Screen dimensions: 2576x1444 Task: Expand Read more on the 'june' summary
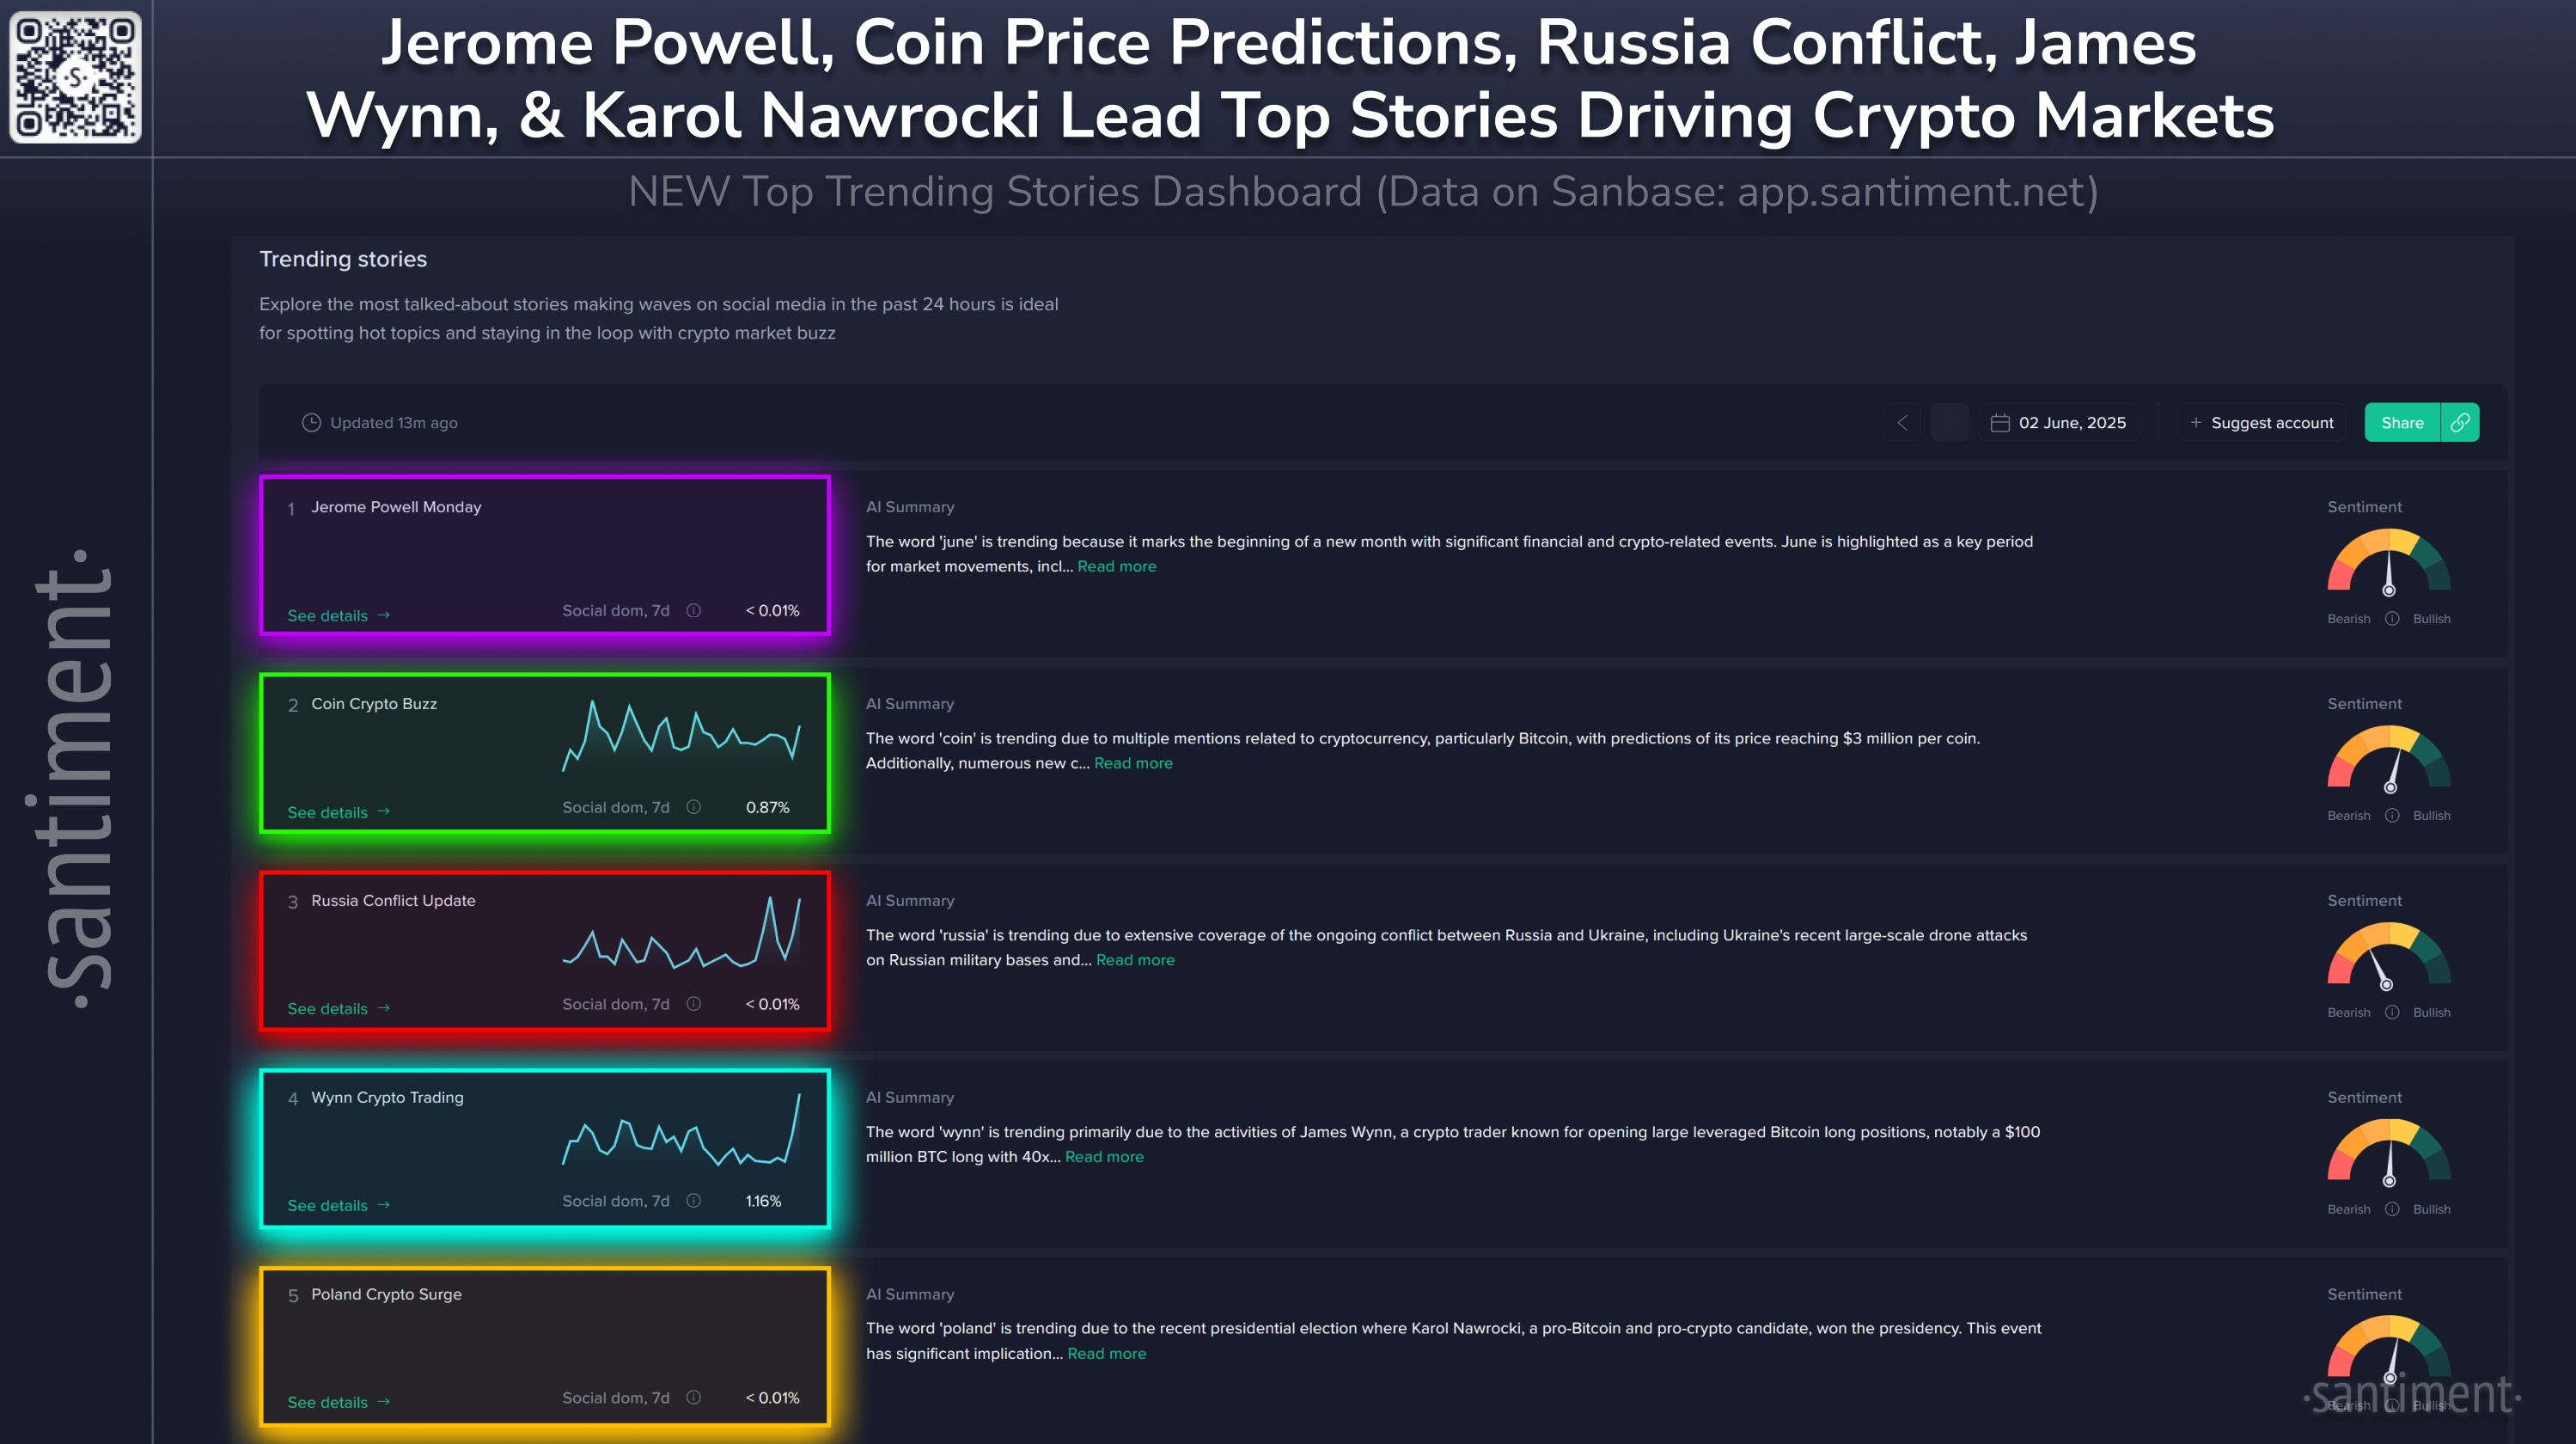[1116, 567]
